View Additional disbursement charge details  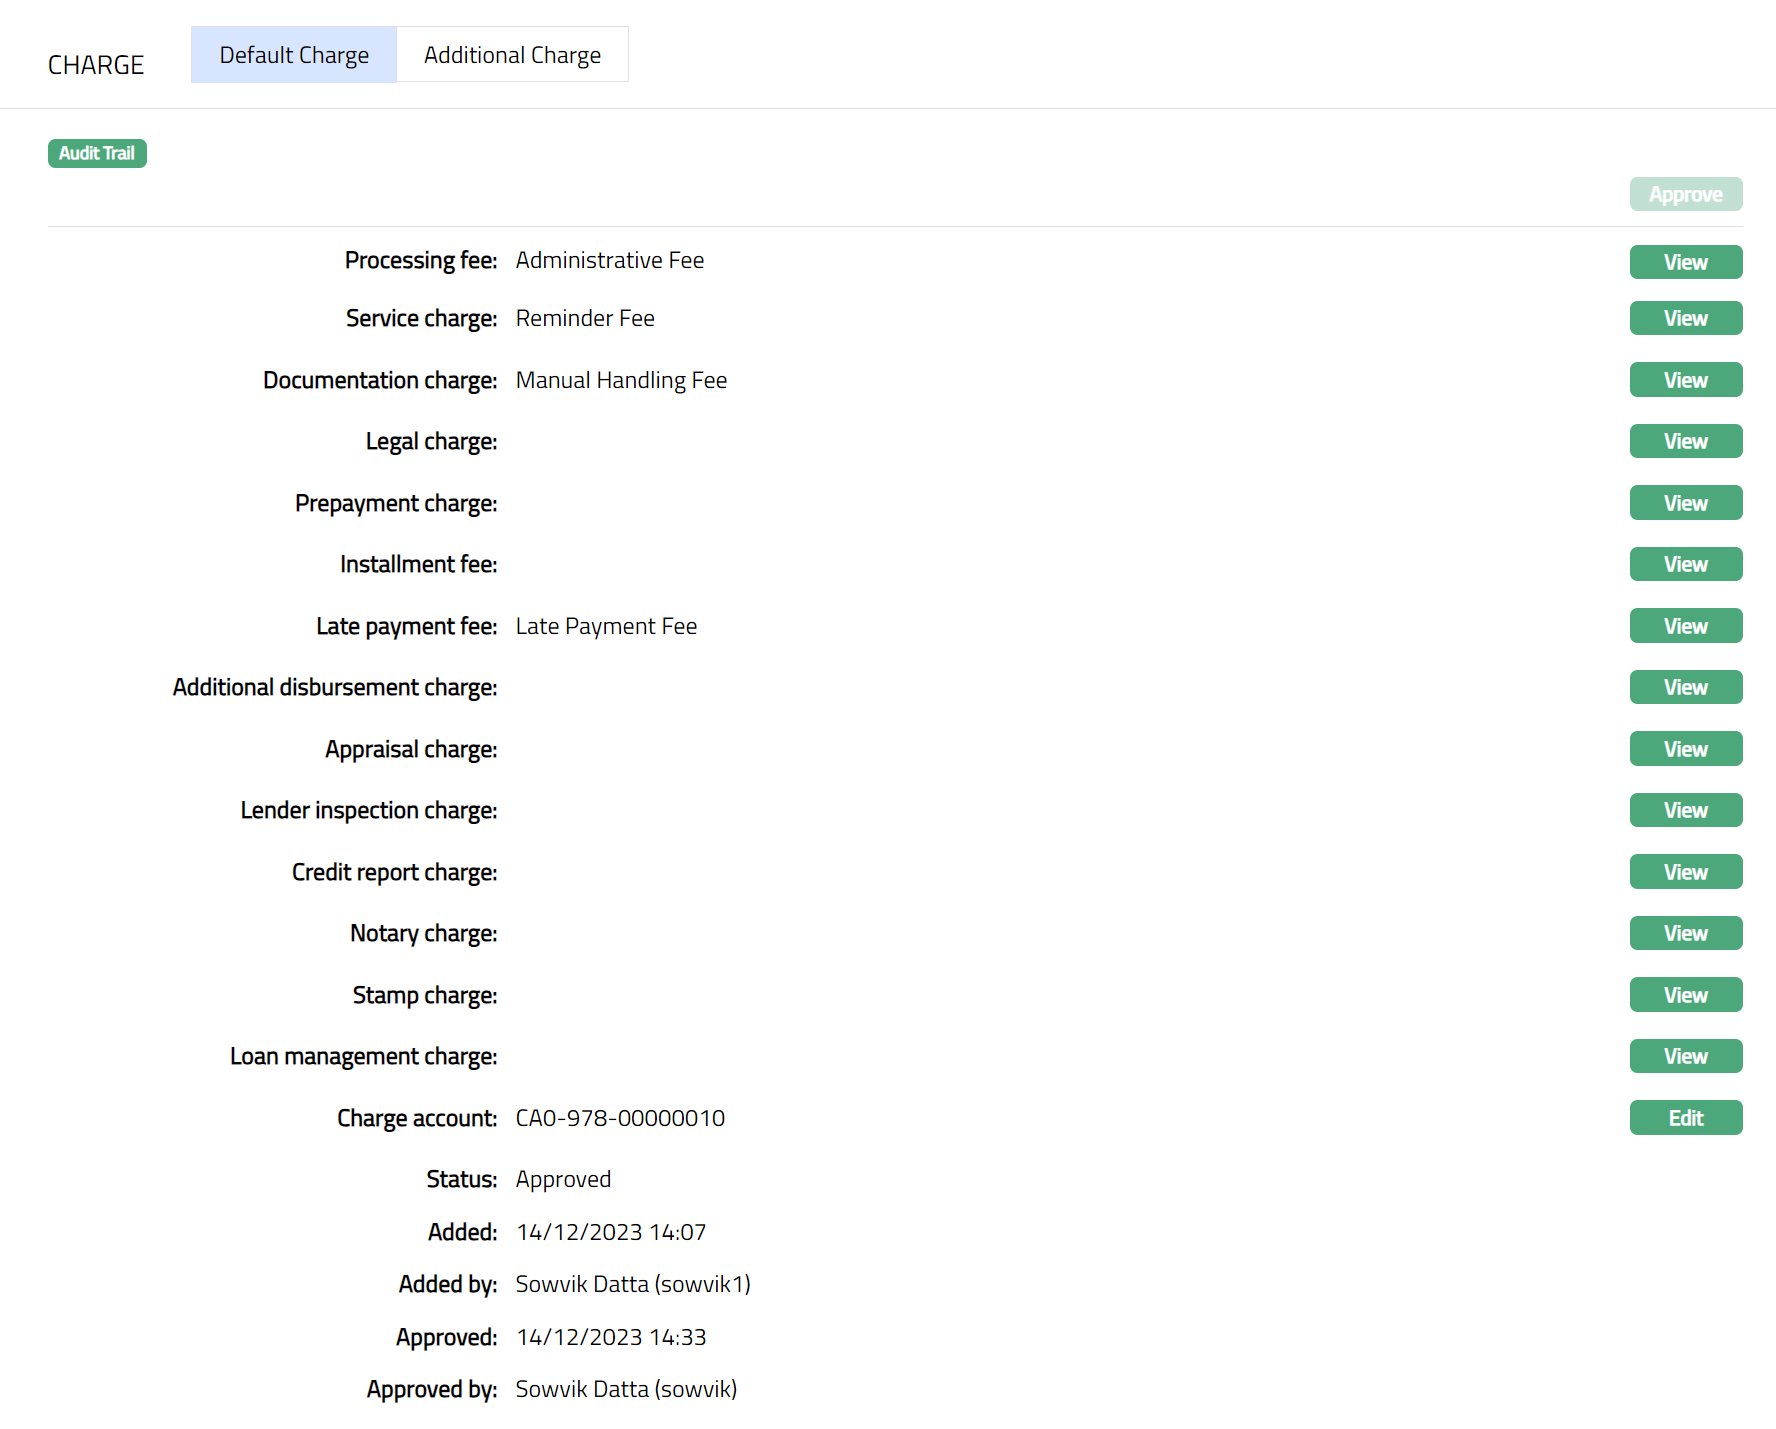(x=1685, y=687)
